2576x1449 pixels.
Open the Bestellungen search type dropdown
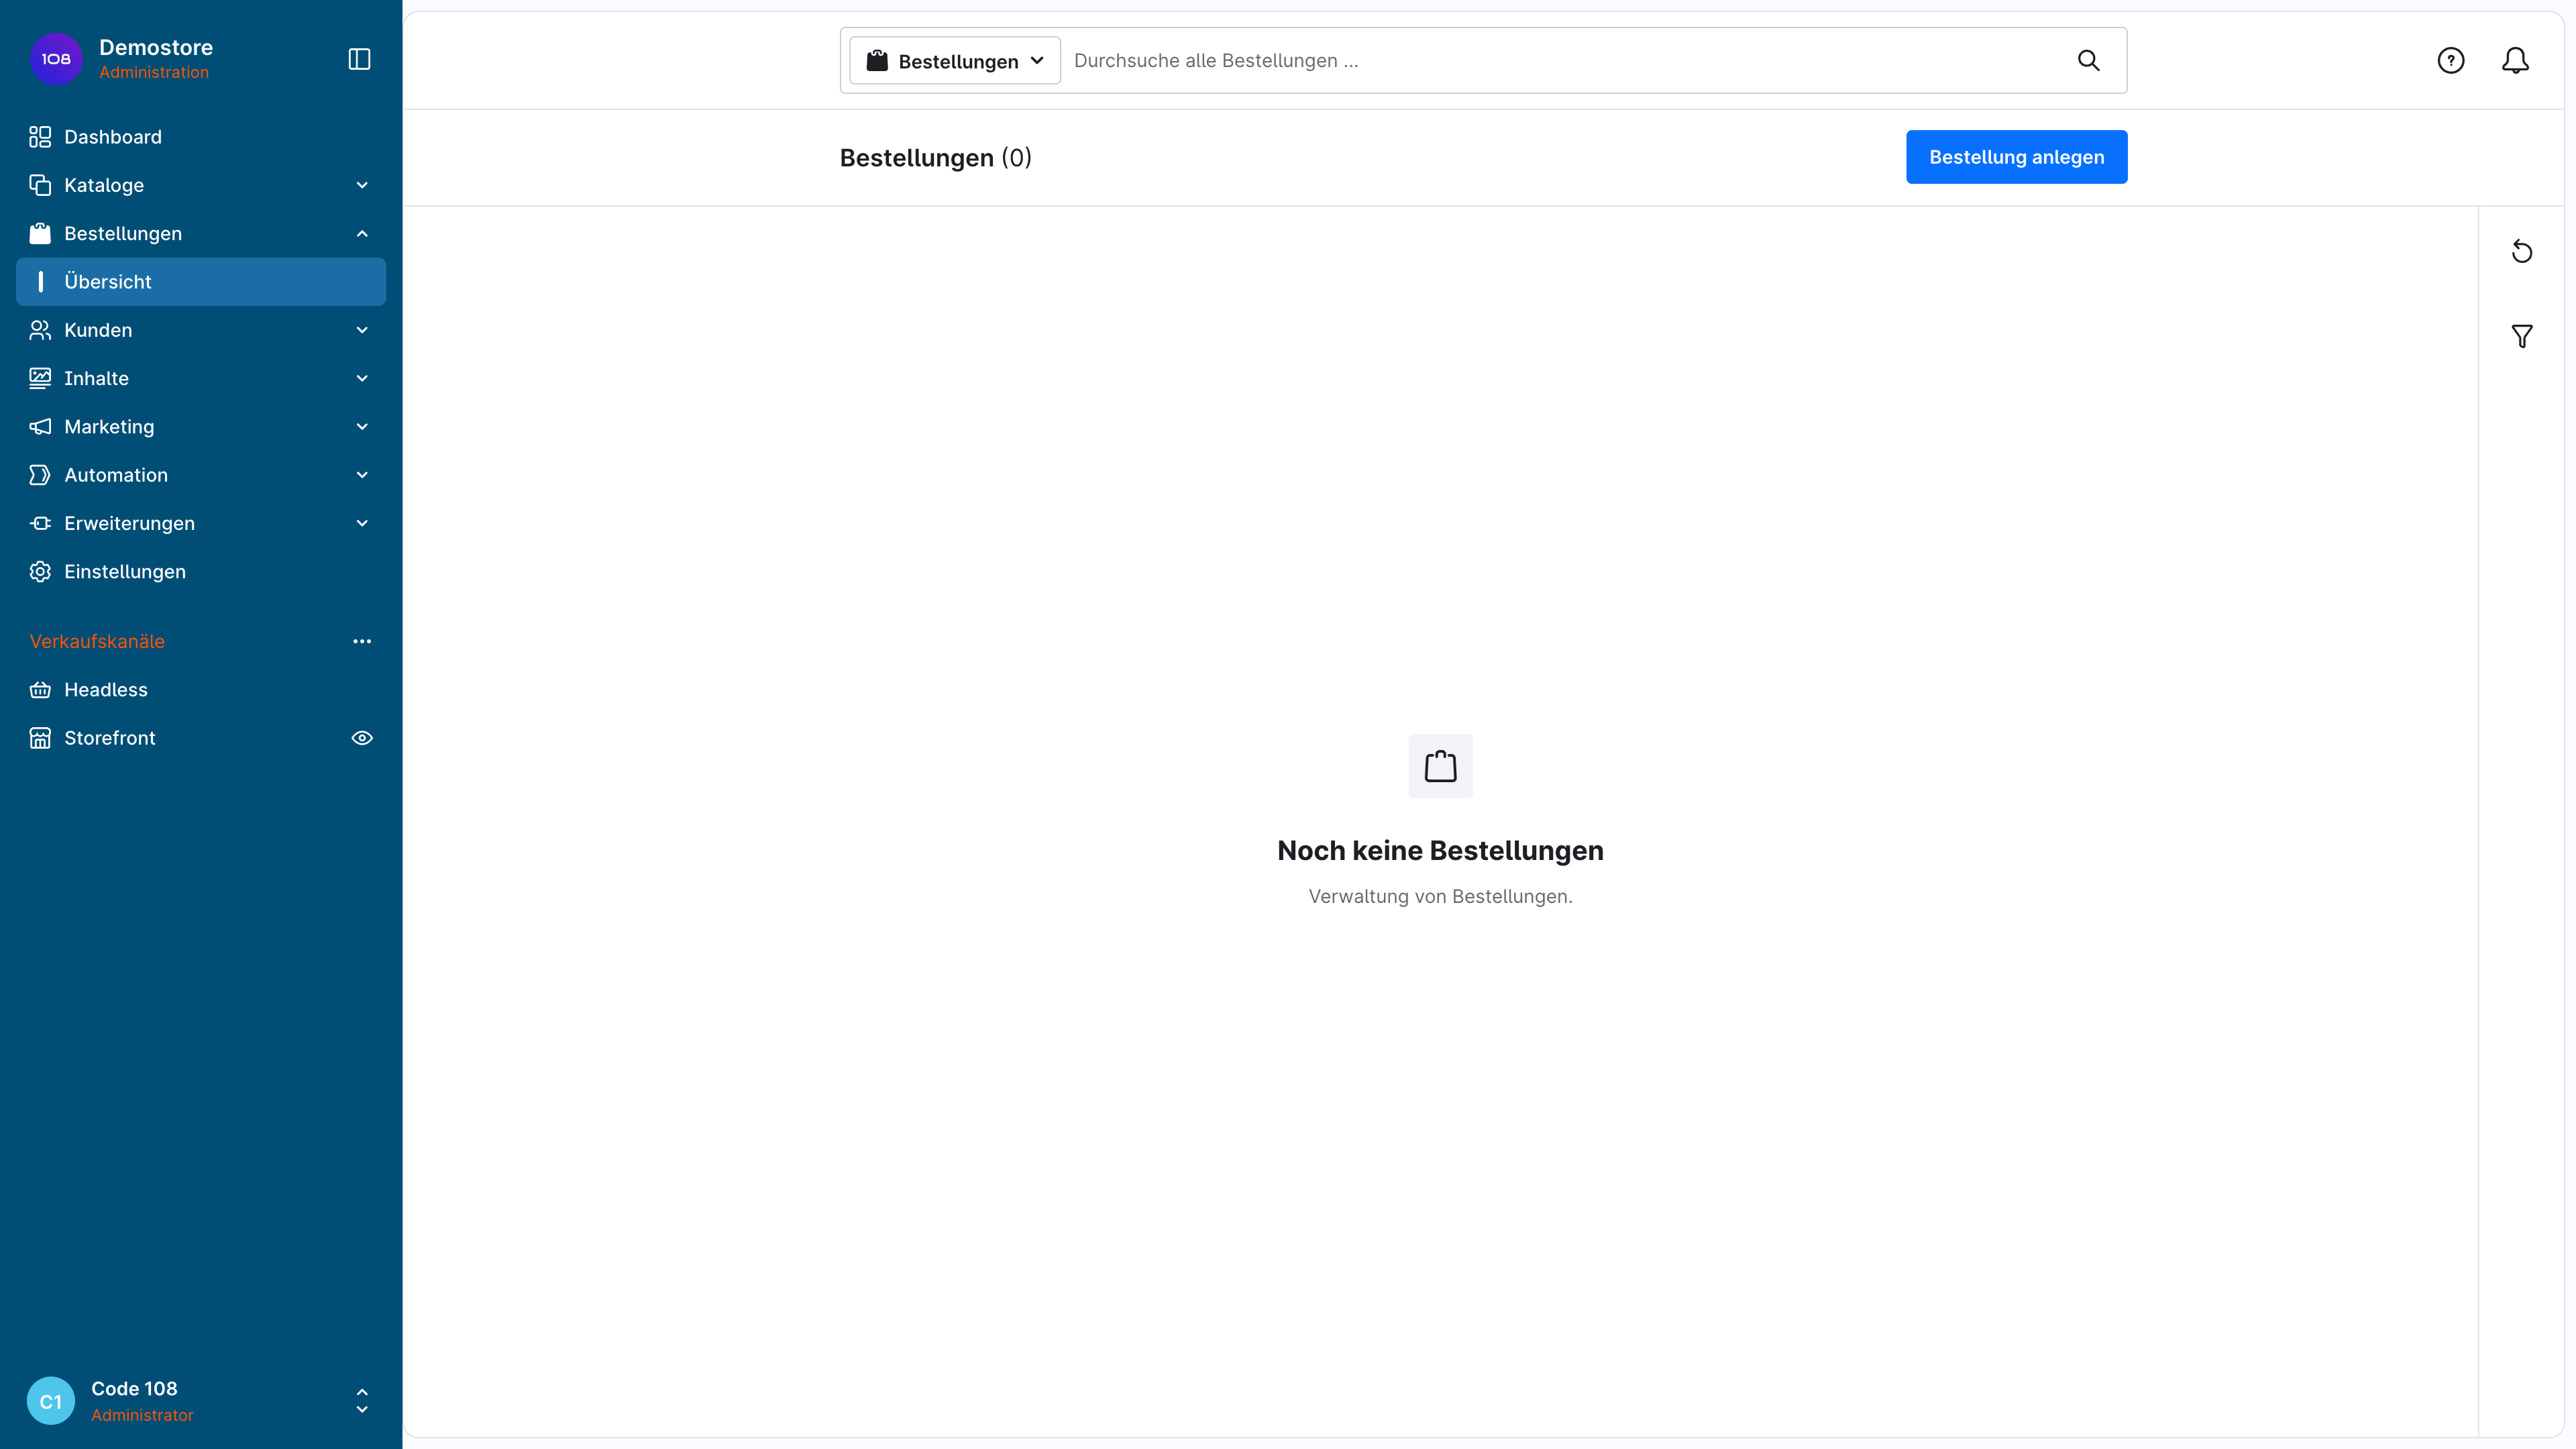(x=954, y=60)
